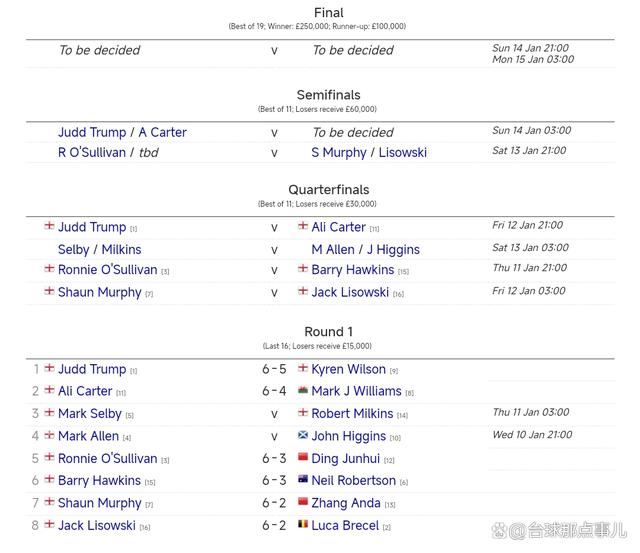Open M Allen / J Higgins entry
Image resolution: width=640 pixels, height=553 pixels.
point(365,249)
